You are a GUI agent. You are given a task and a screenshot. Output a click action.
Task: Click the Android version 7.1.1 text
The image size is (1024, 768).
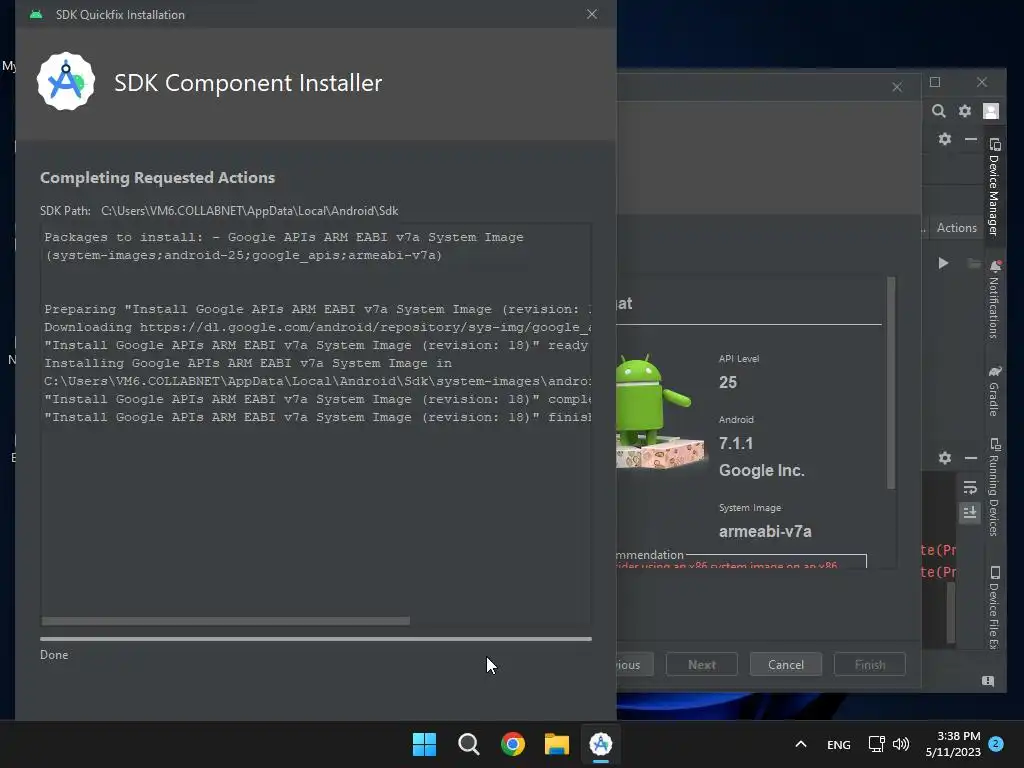736,443
